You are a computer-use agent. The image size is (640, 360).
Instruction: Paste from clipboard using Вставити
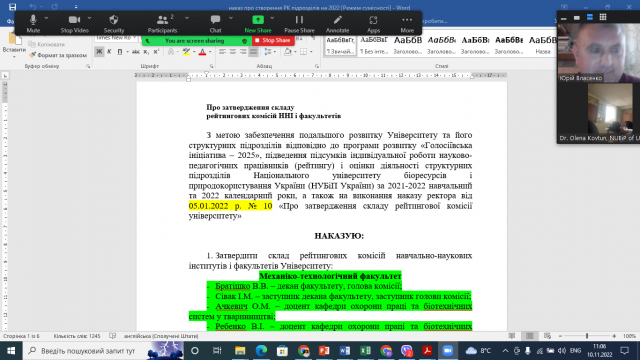tap(13, 46)
